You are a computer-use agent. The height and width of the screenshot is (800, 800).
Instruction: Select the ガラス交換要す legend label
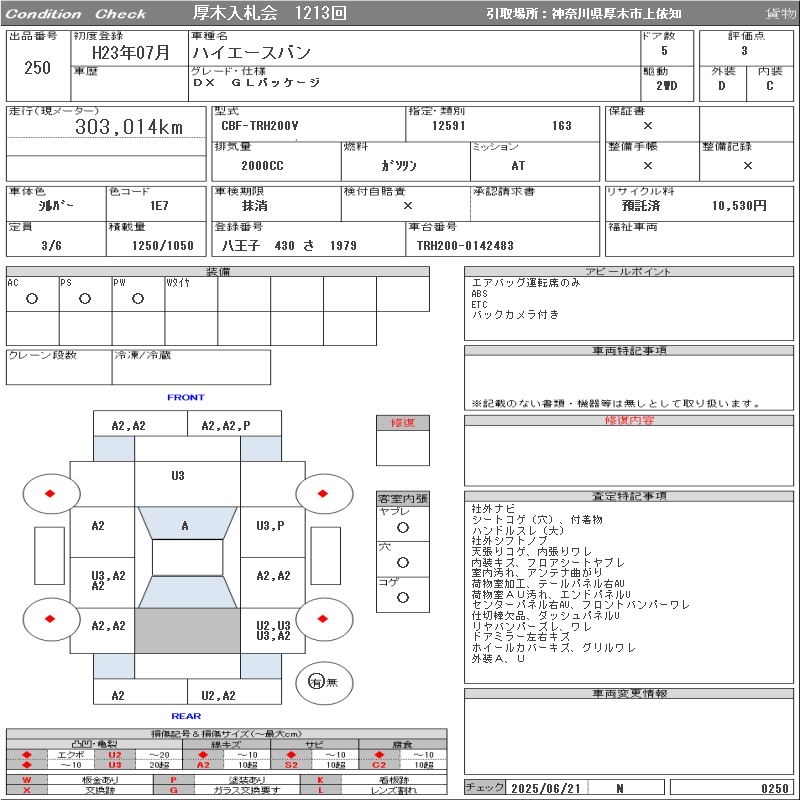(247, 790)
